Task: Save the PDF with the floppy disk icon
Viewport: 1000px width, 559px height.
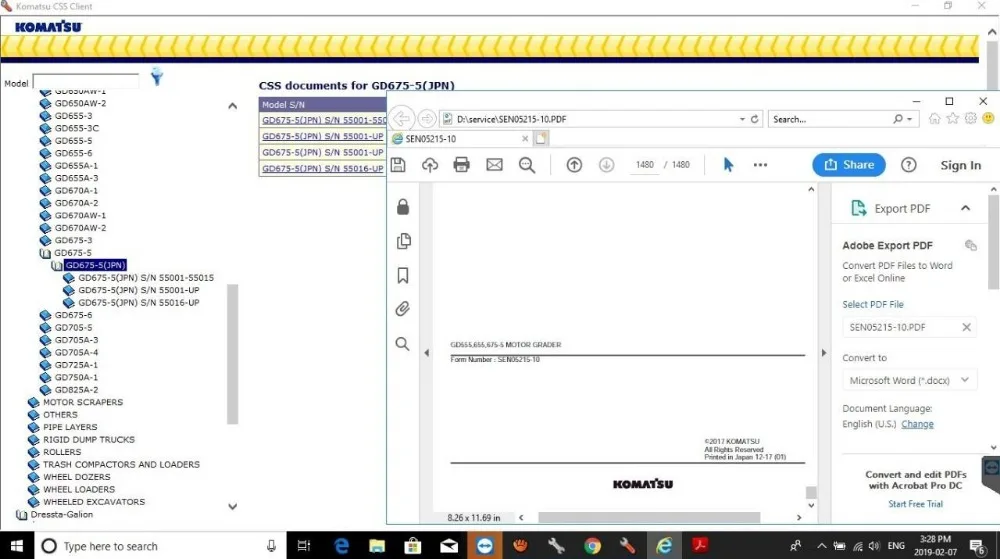Action: pos(398,165)
